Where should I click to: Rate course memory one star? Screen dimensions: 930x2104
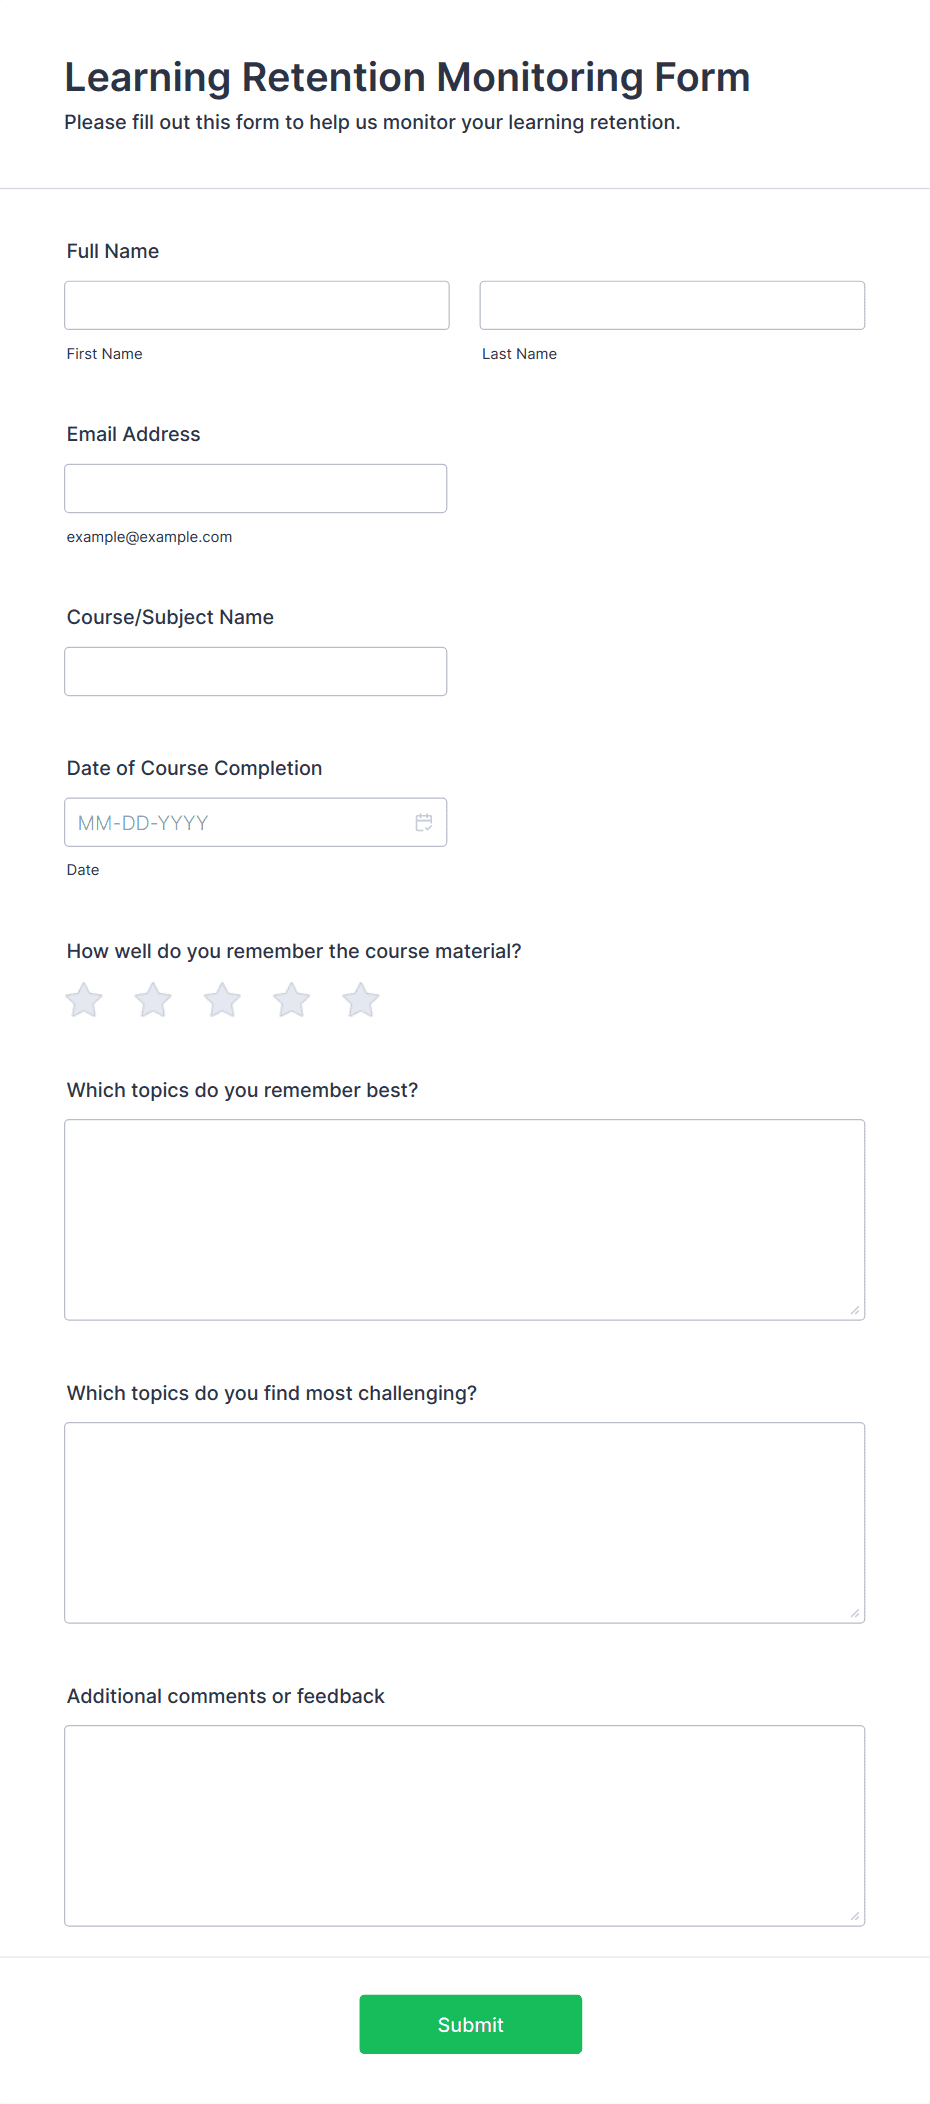pos(84,1000)
